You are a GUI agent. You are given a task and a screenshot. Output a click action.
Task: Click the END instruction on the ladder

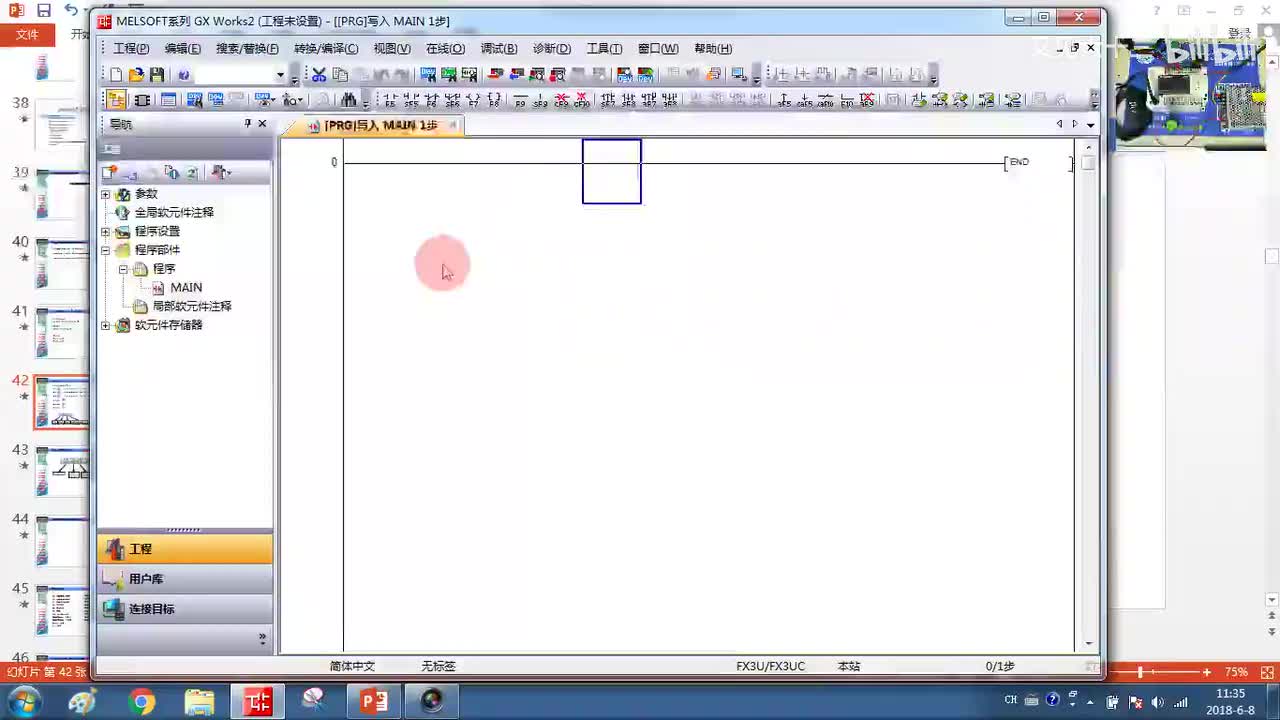tap(1019, 162)
